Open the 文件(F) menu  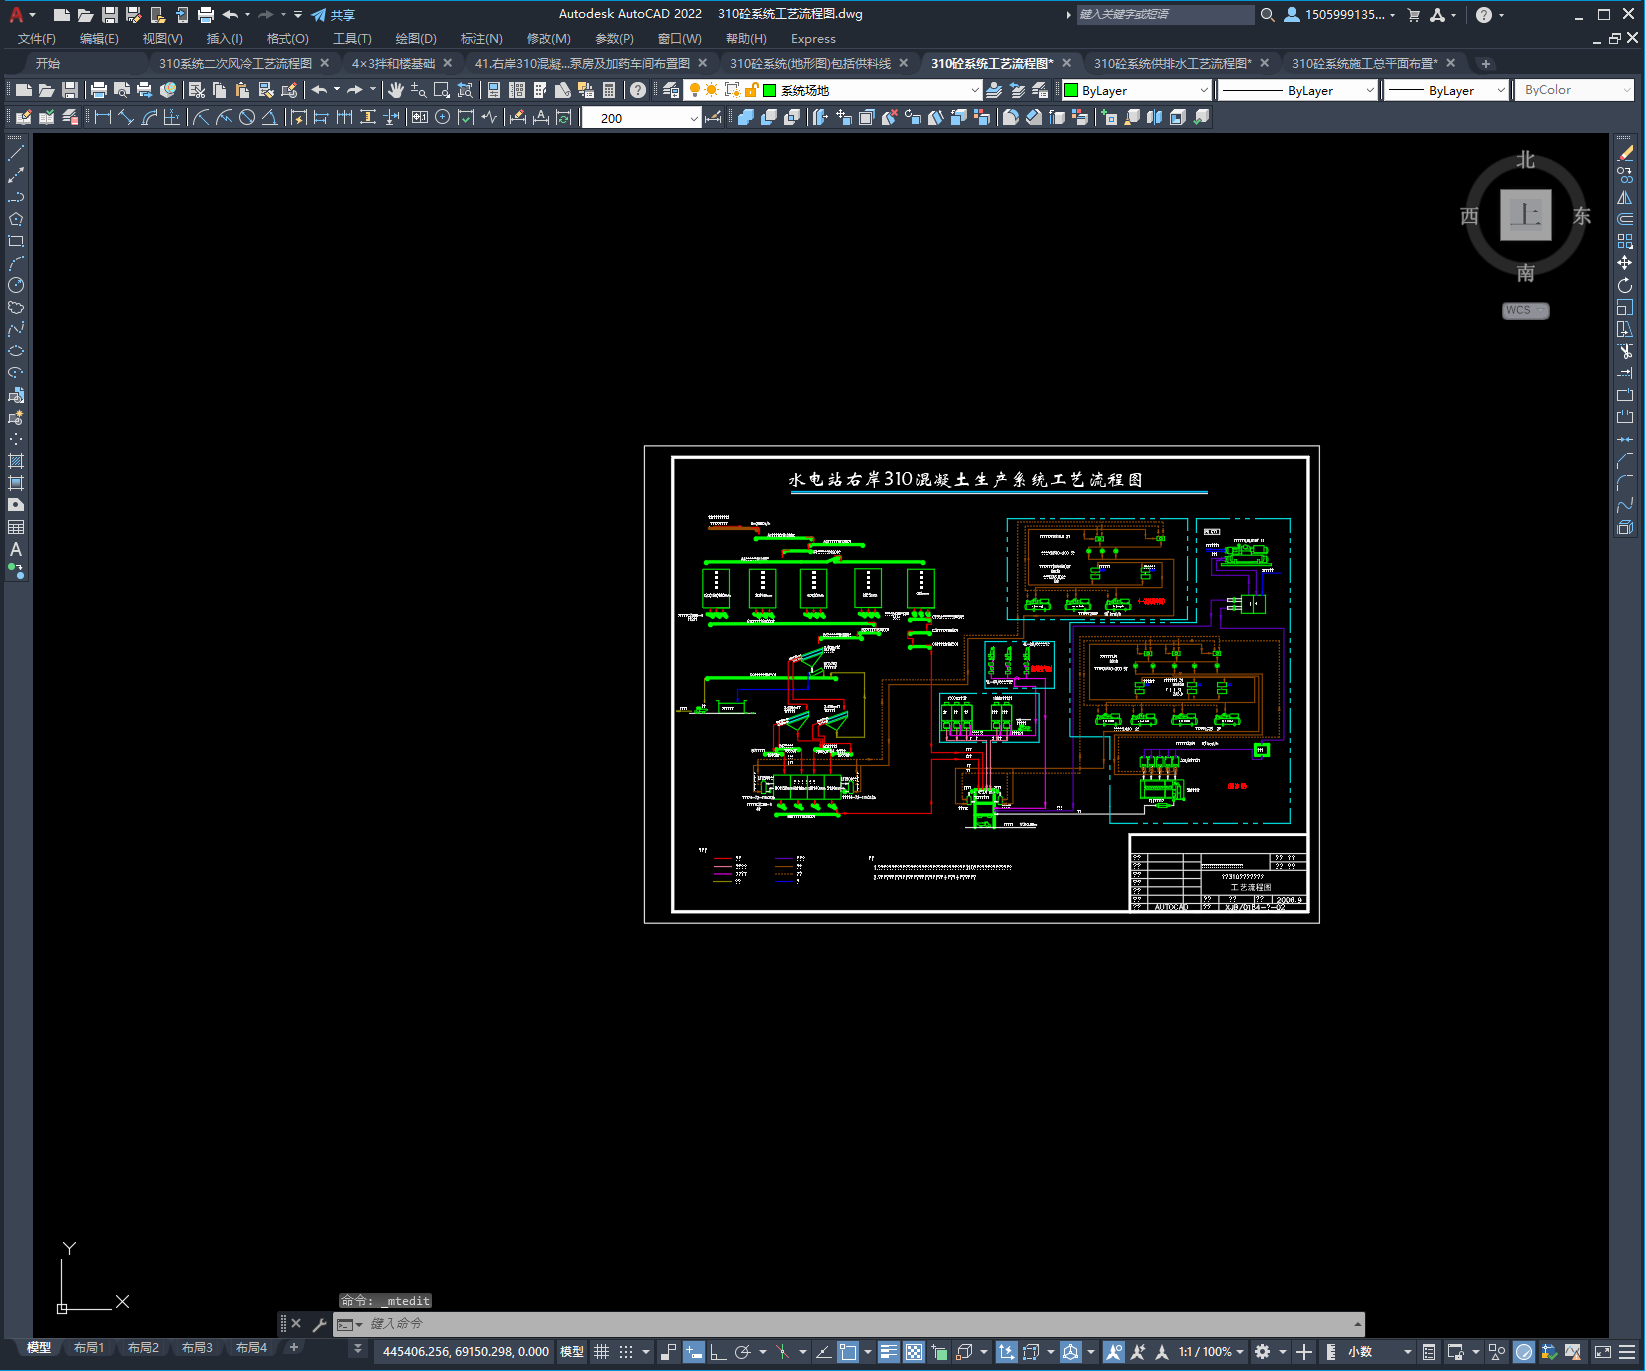[x=37, y=39]
